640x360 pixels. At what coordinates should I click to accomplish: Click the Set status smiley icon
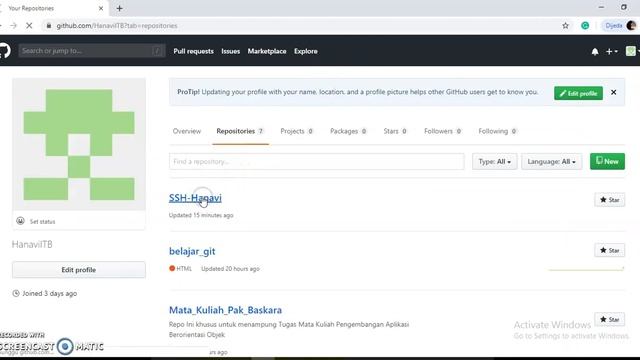(20, 221)
